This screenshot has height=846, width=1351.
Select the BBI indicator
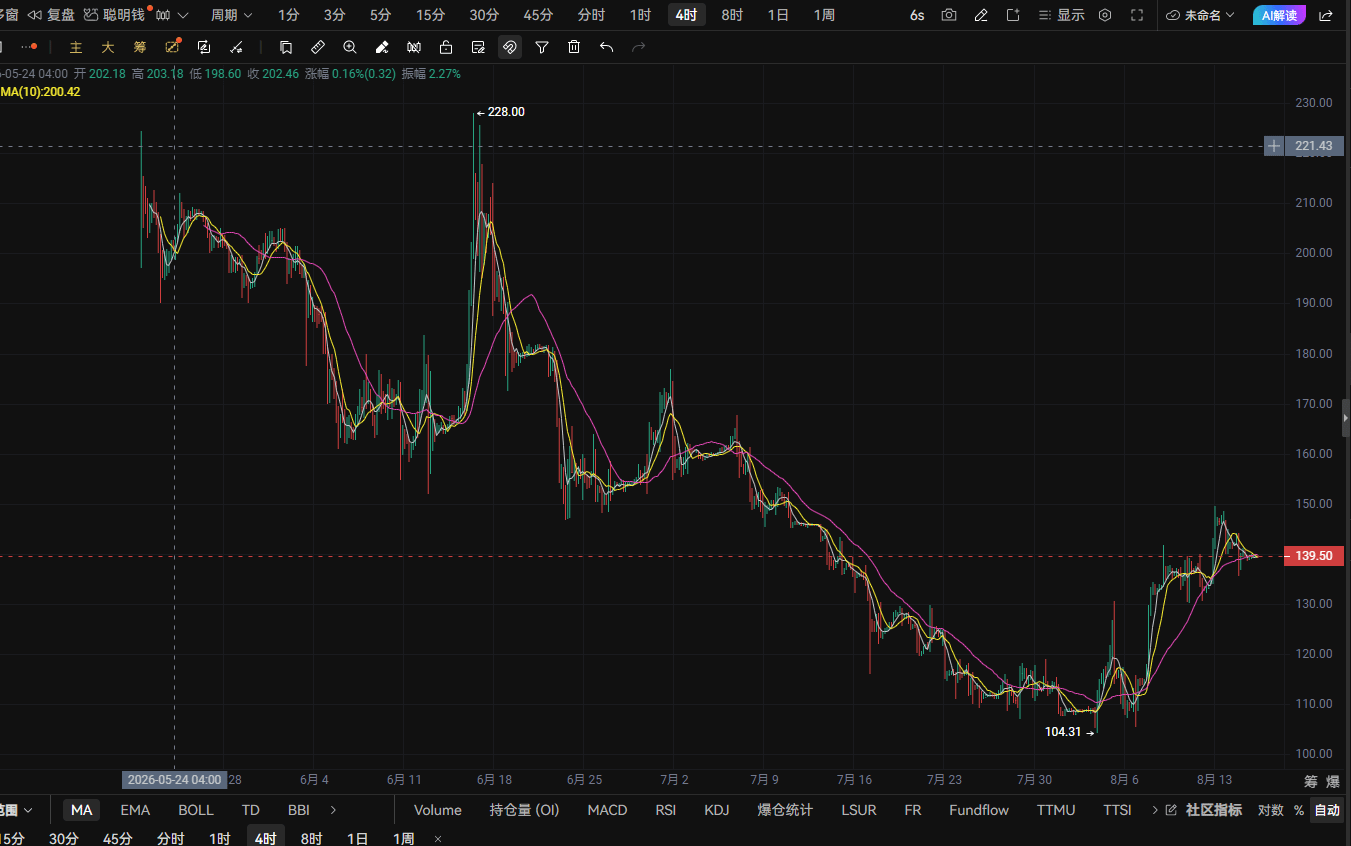point(298,810)
